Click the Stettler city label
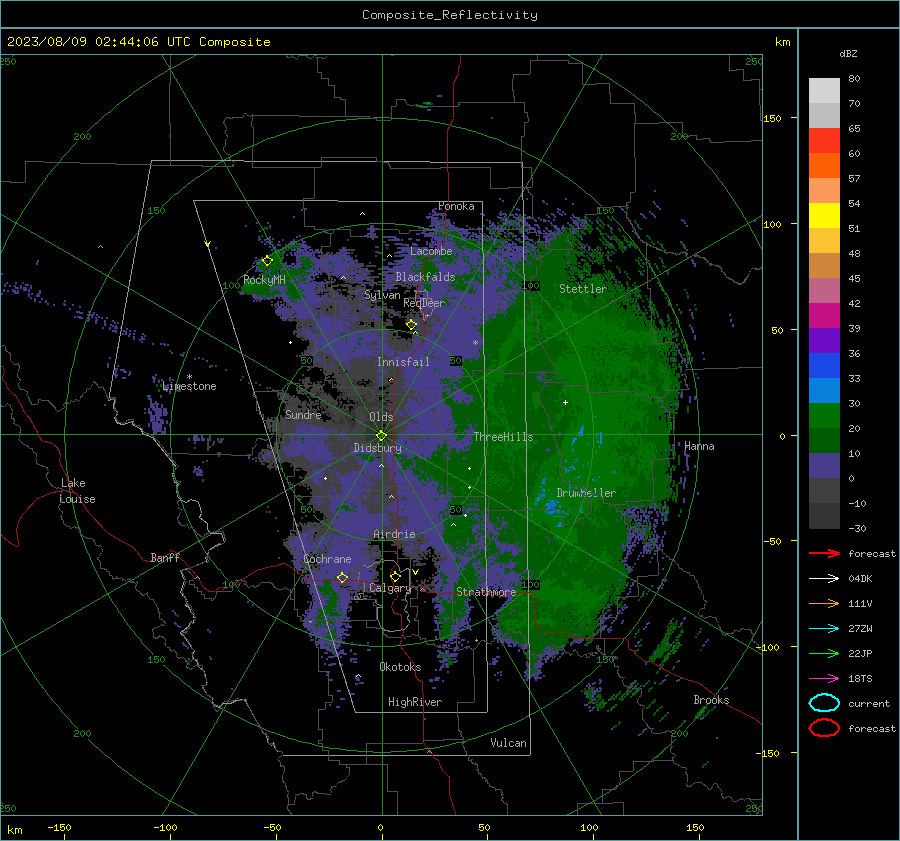900x841 pixels. click(583, 289)
